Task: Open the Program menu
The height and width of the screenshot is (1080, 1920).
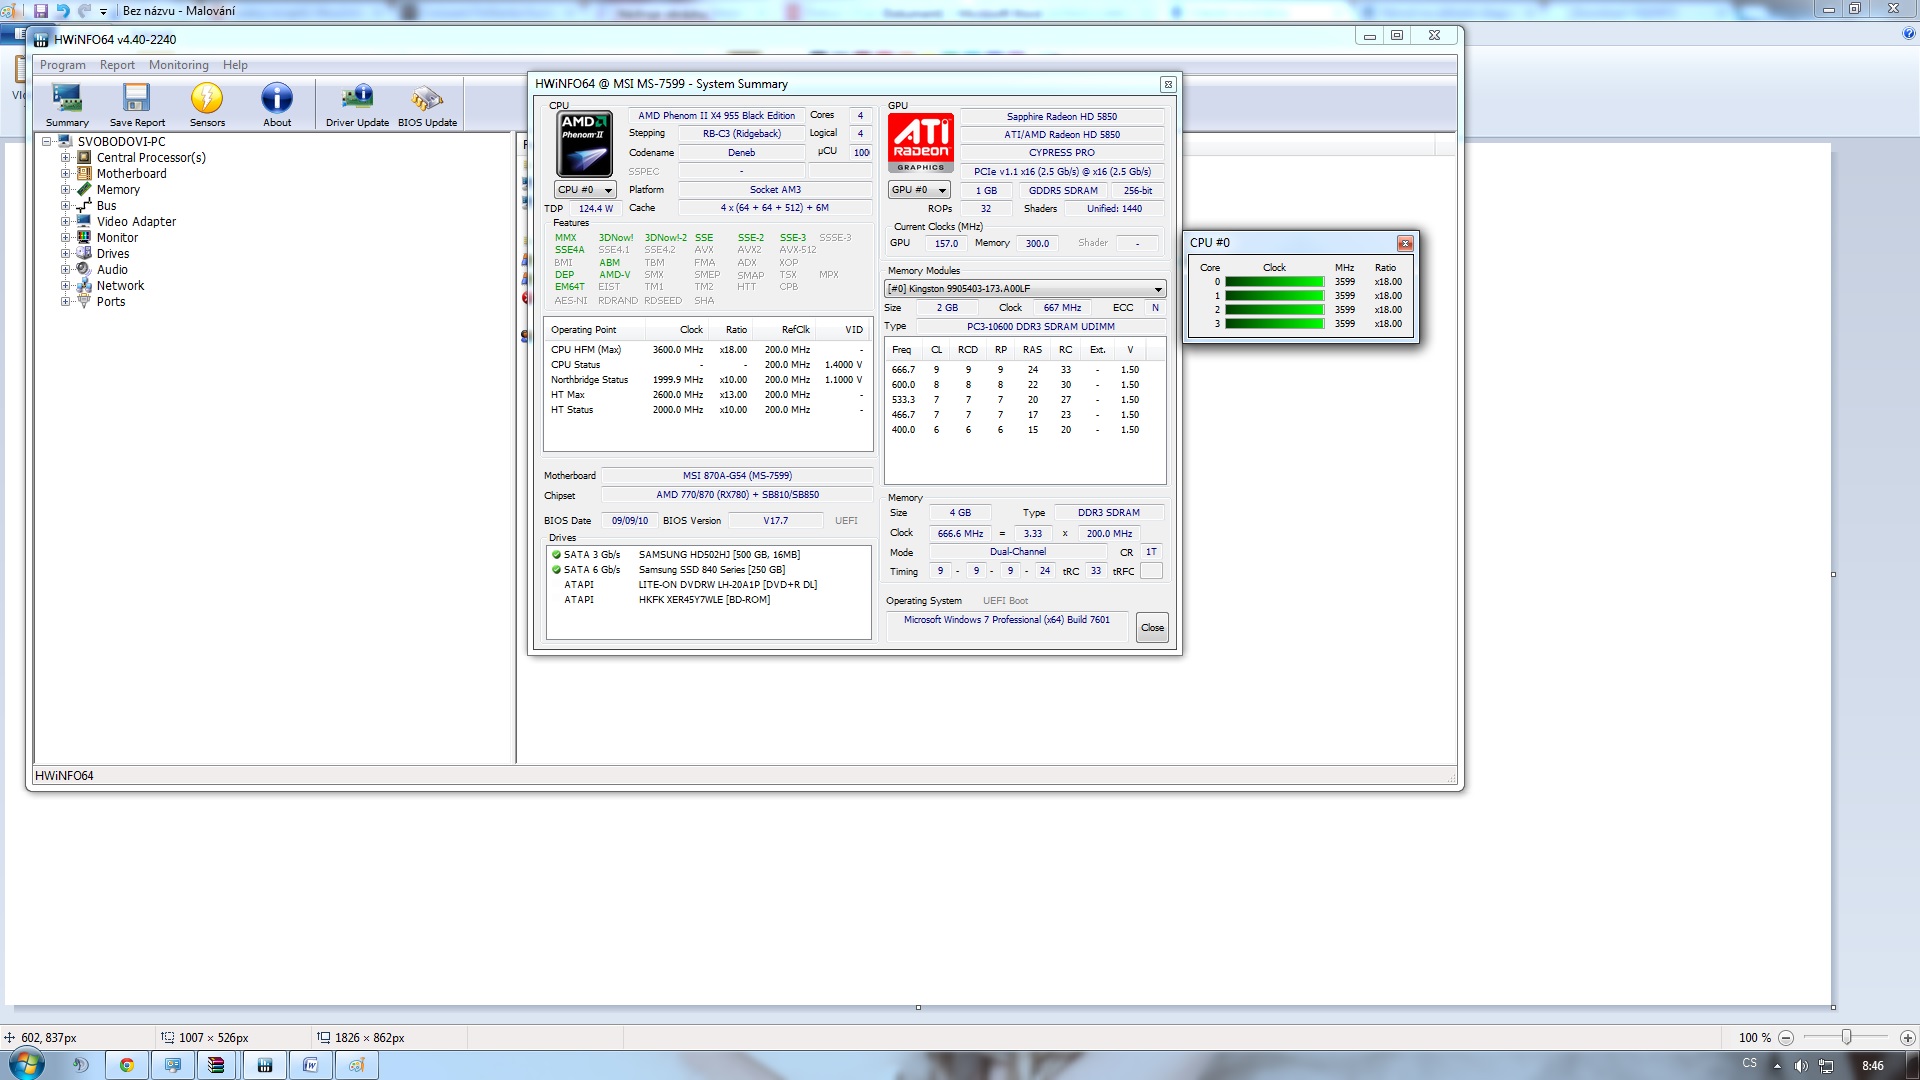Action: (x=63, y=65)
